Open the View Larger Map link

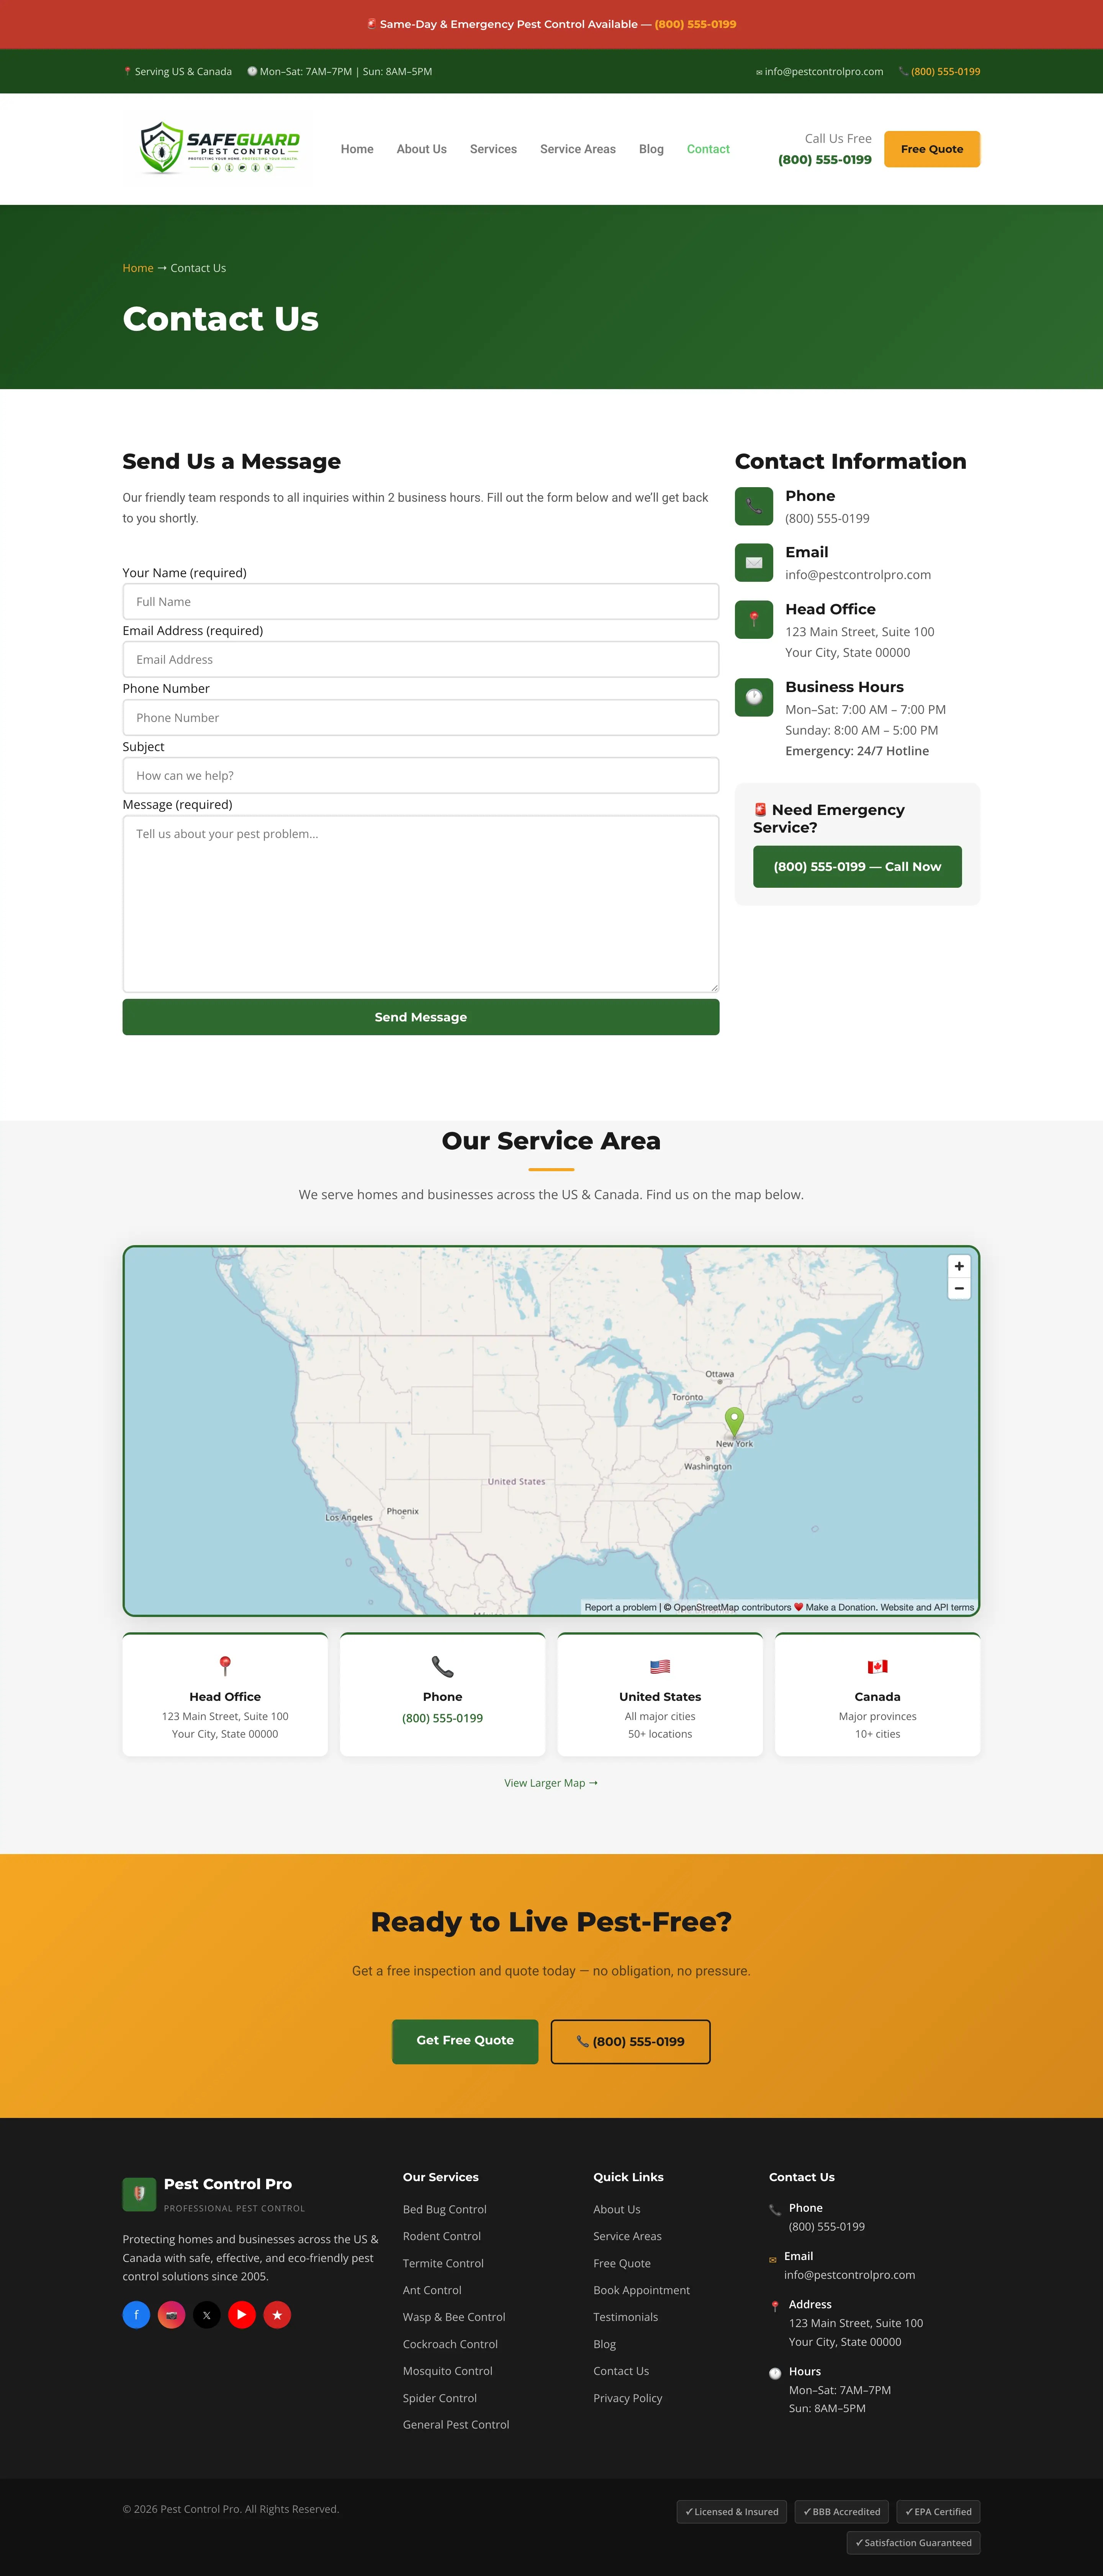click(x=551, y=1783)
